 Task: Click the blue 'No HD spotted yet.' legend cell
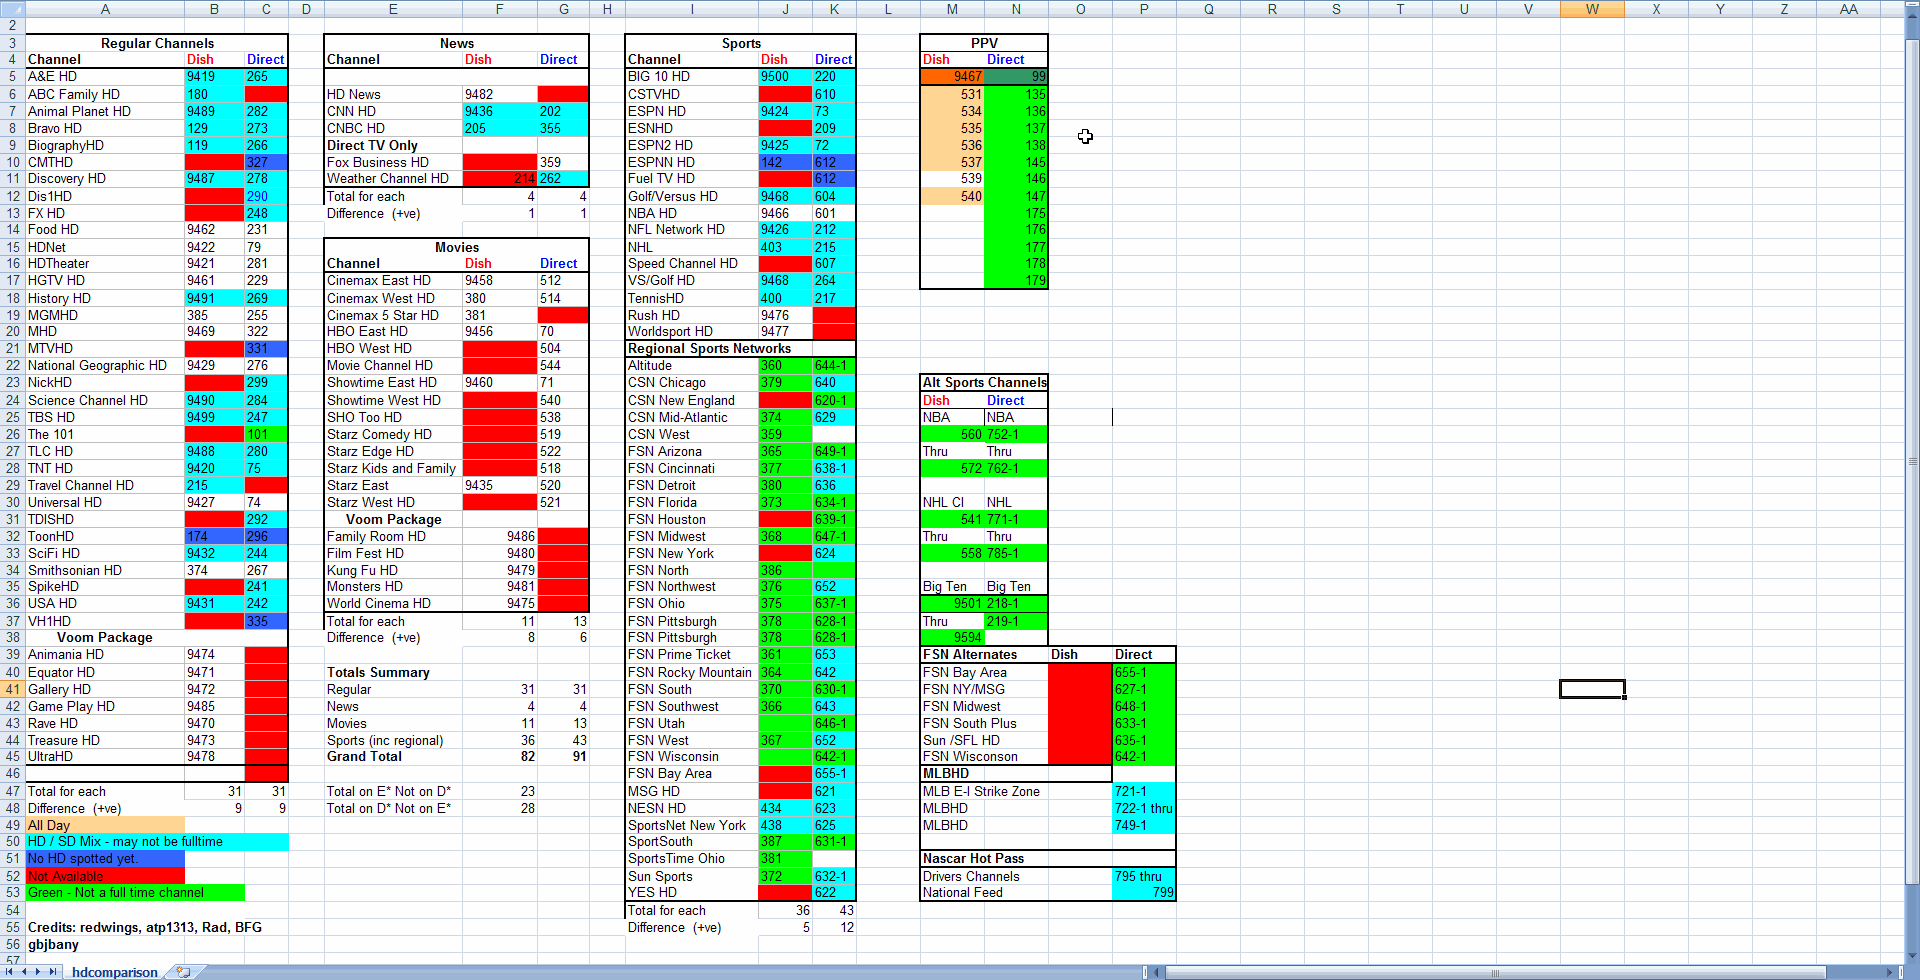pyautogui.click(x=104, y=858)
